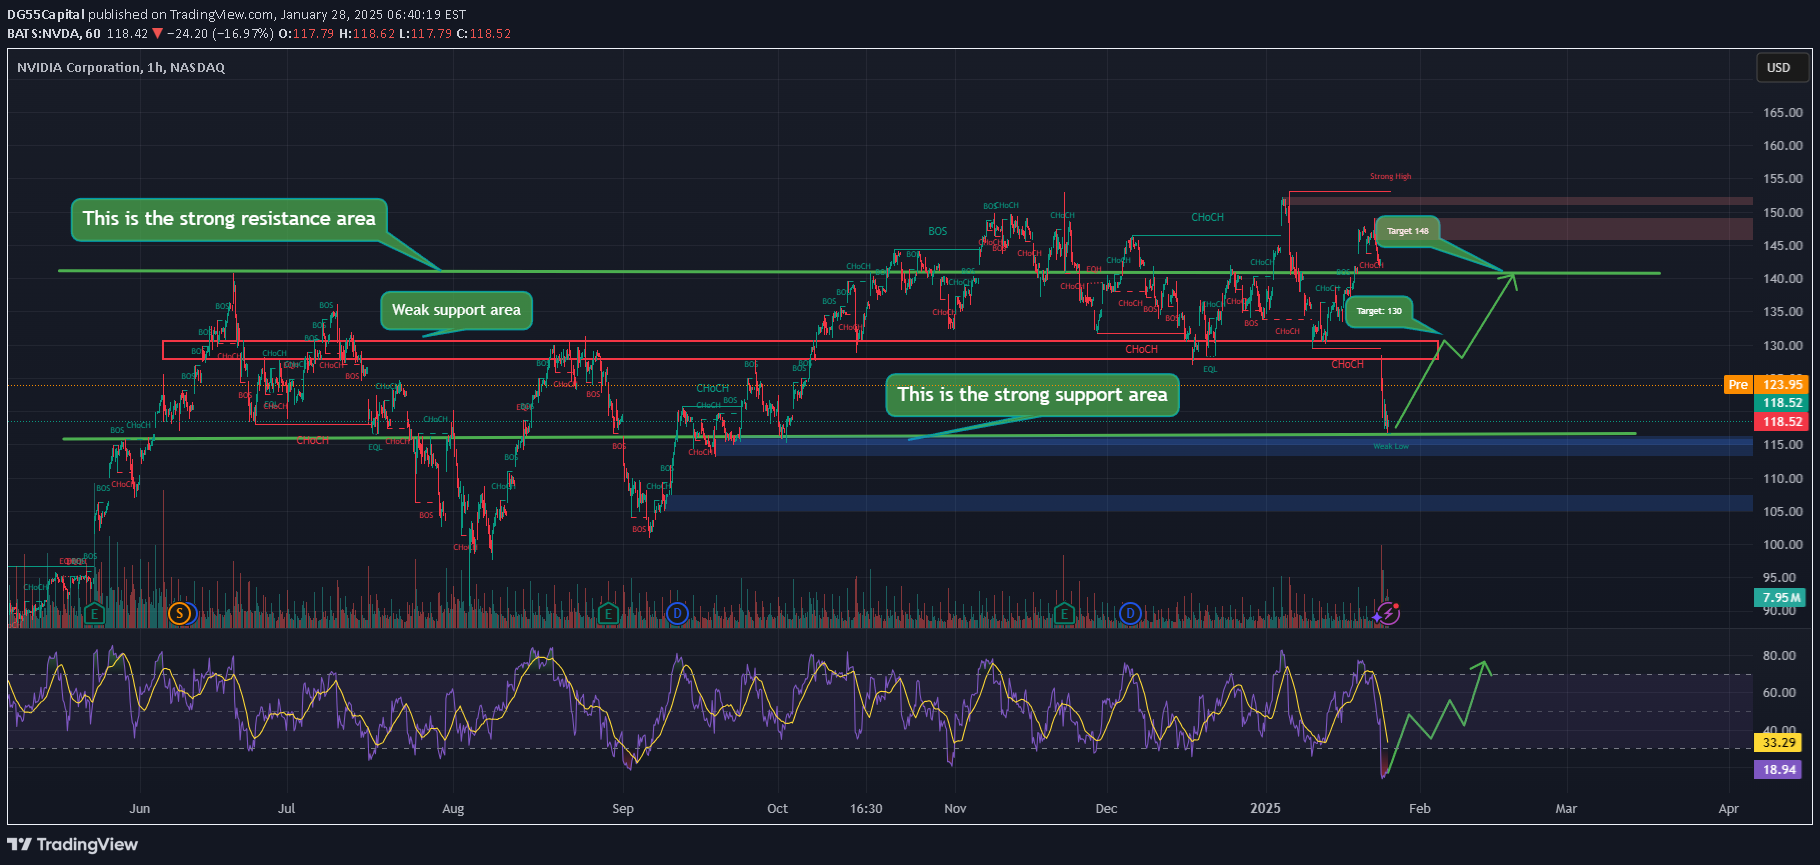This screenshot has width=1820, height=865.
Task: Click the green 118.52 price tag
Action: coord(1782,403)
